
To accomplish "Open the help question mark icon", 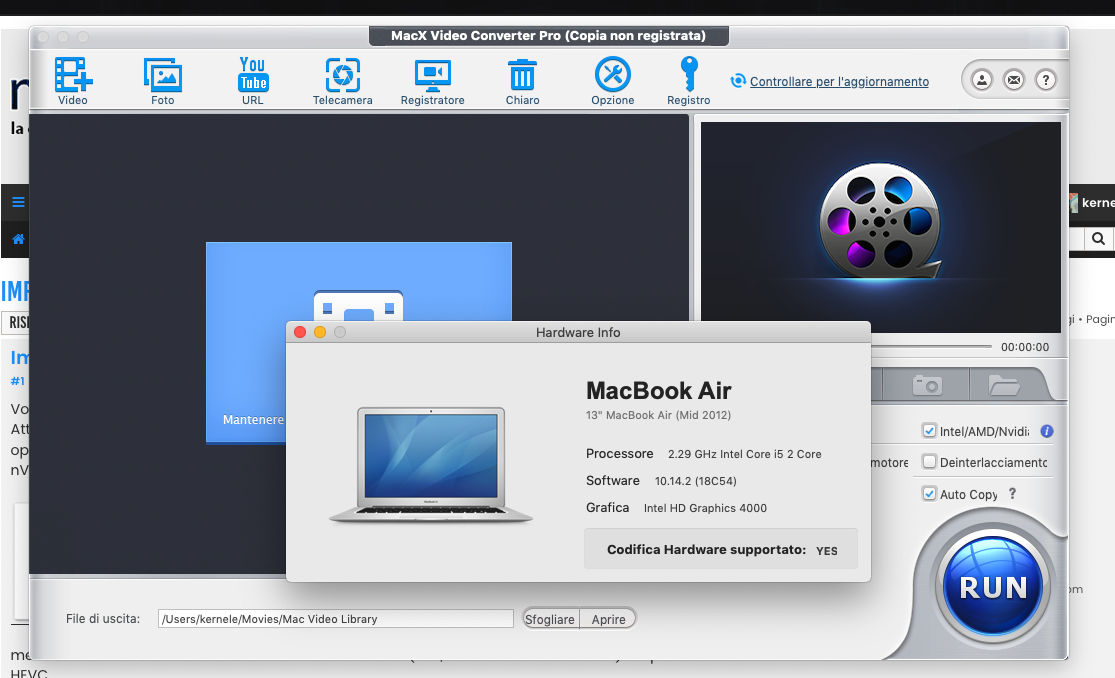I will pos(1045,80).
